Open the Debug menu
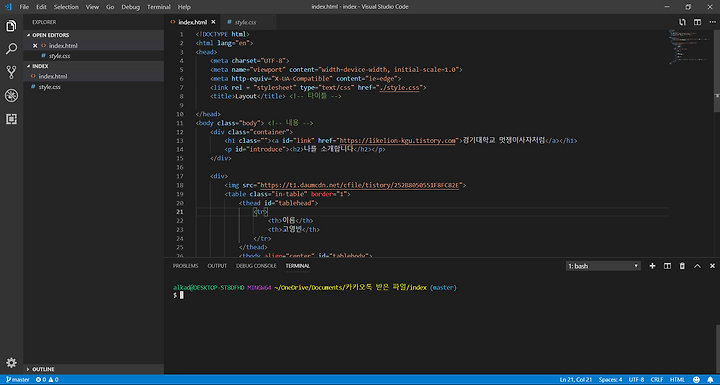720x385 pixels. pyautogui.click(x=130, y=7)
